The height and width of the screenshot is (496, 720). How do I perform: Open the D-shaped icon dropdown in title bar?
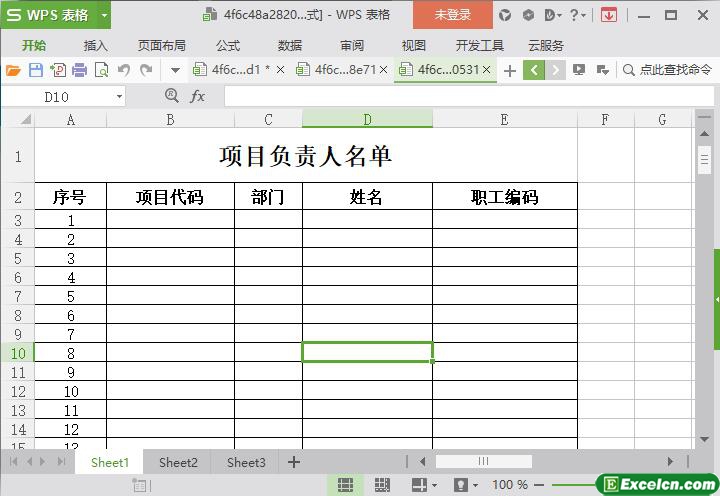tap(553, 16)
